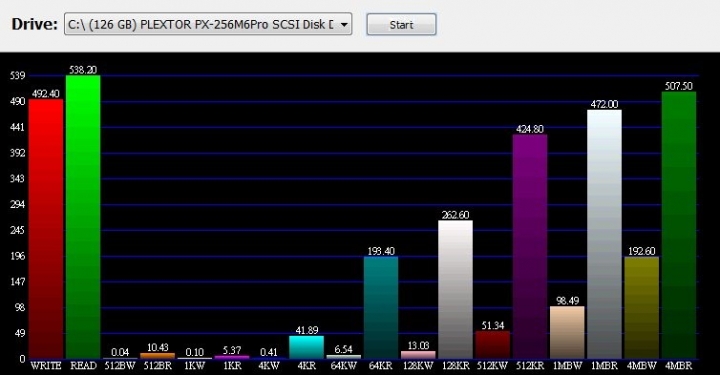720x375 pixels.
Task: Click the green READ bar
Action: click(x=83, y=217)
